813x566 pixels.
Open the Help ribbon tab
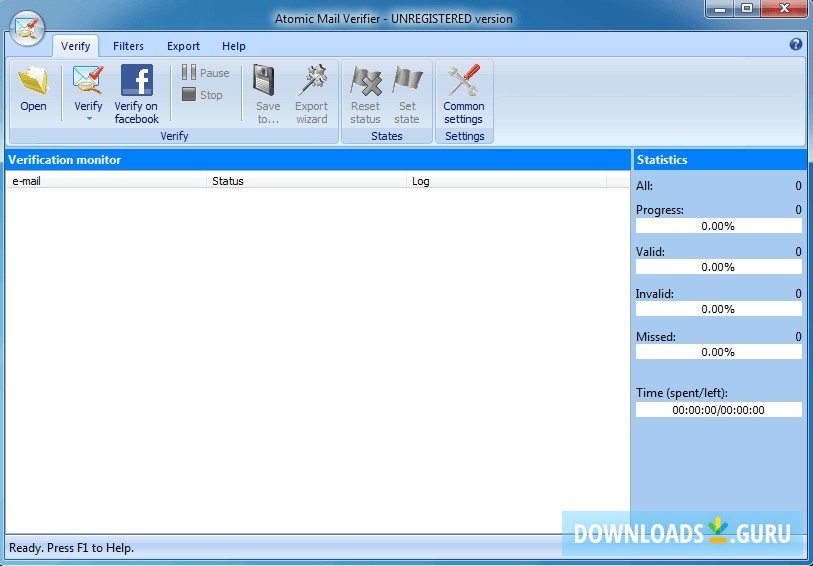(x=234, y=46)
